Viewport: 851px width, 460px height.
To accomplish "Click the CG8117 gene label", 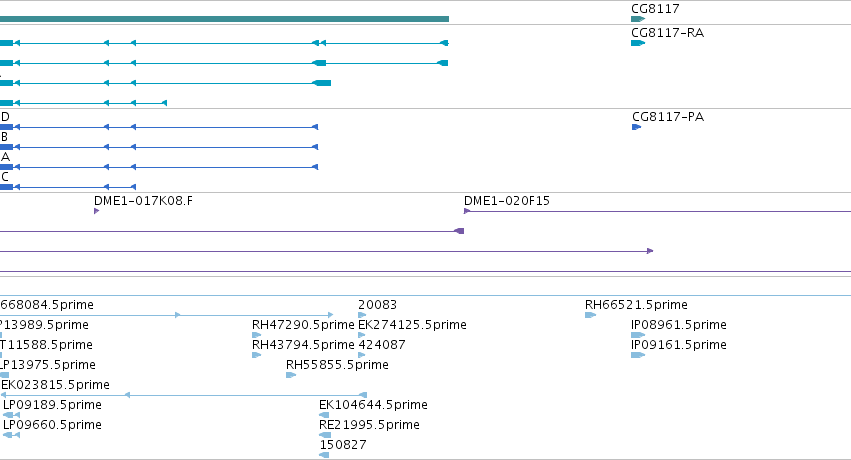I will 655,9.
